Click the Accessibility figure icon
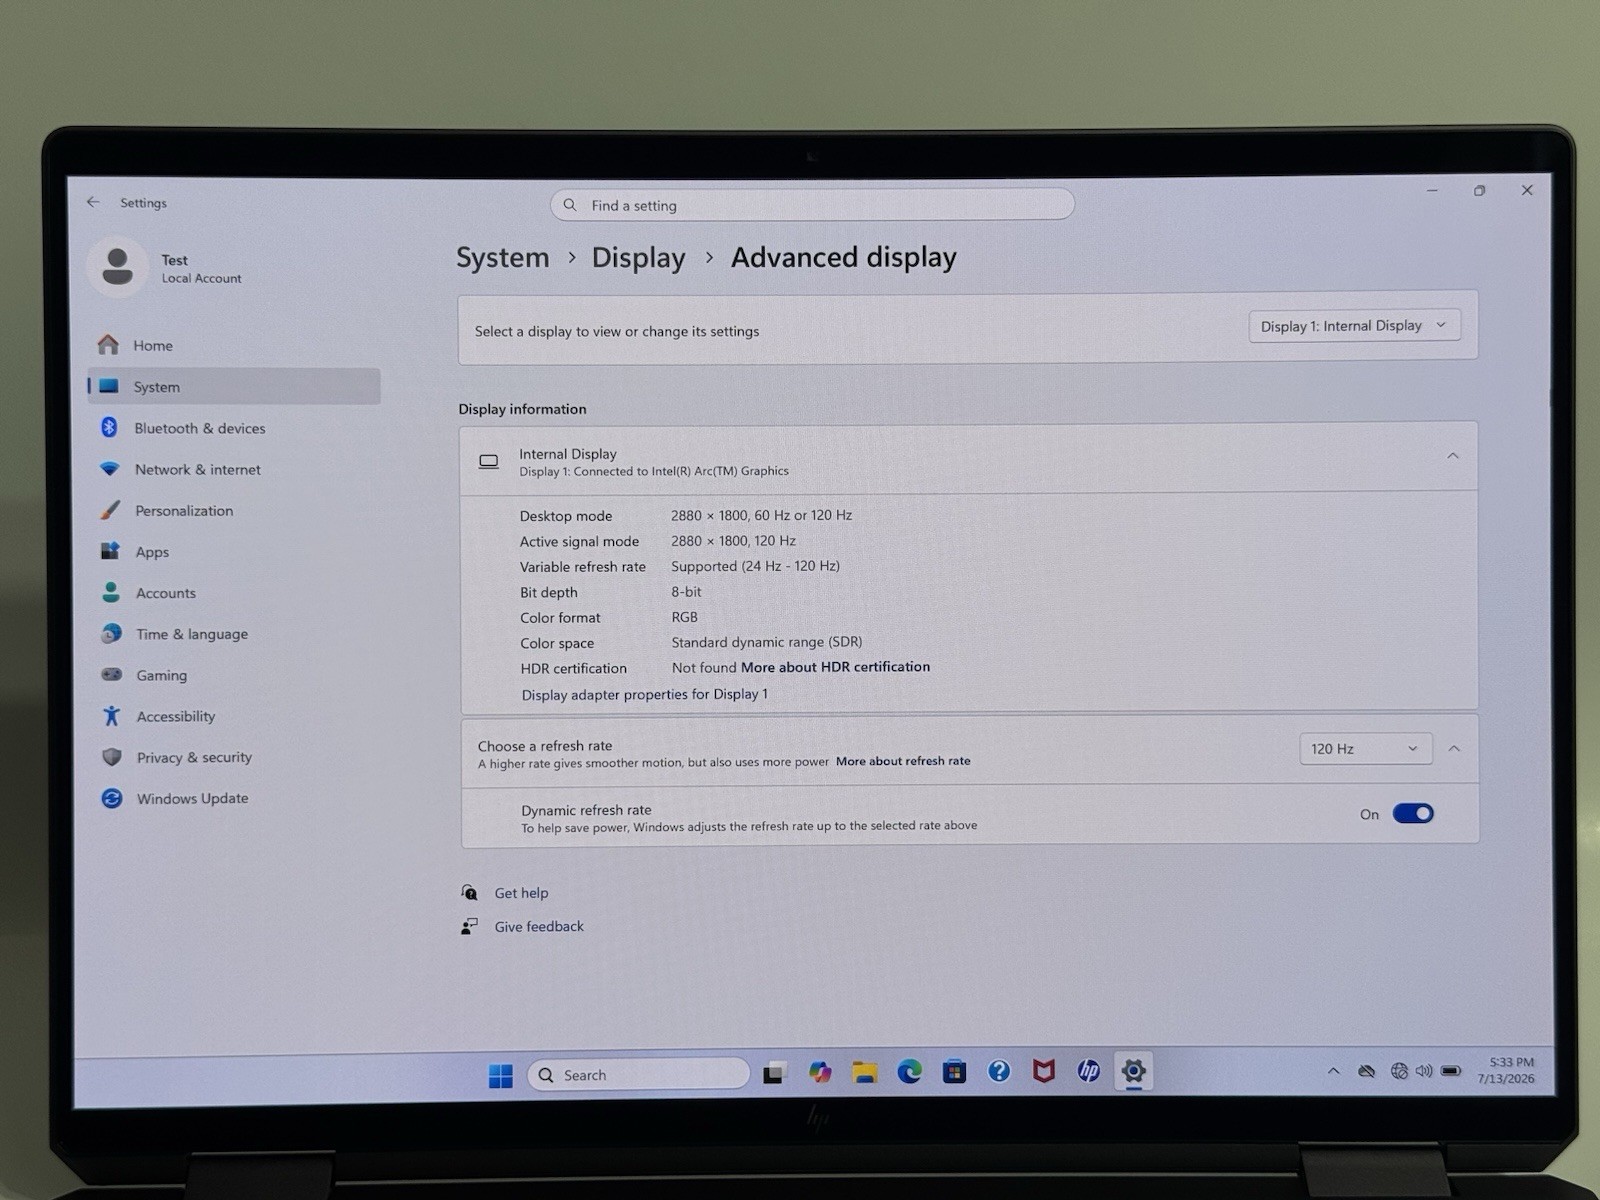 coord(112,716)
